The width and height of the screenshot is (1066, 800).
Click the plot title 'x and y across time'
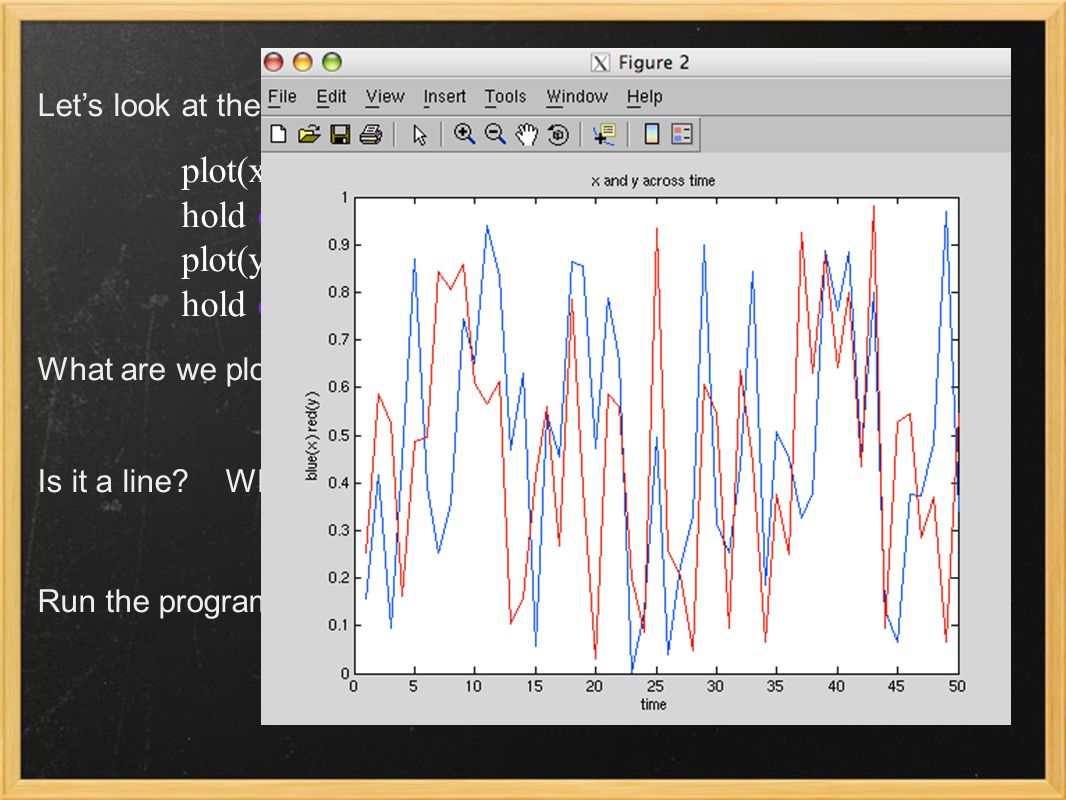[x=653, y=181]
